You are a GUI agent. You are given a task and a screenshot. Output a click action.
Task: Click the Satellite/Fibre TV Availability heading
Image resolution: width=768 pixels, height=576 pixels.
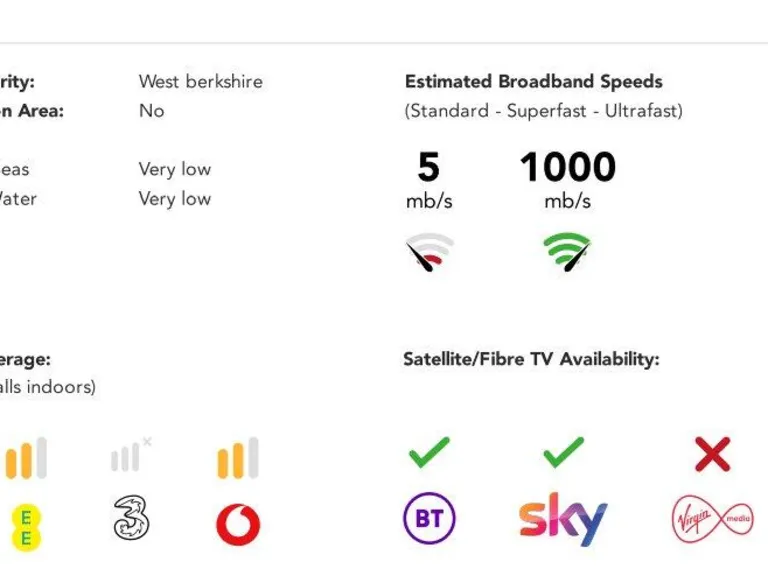pos(531,359)
